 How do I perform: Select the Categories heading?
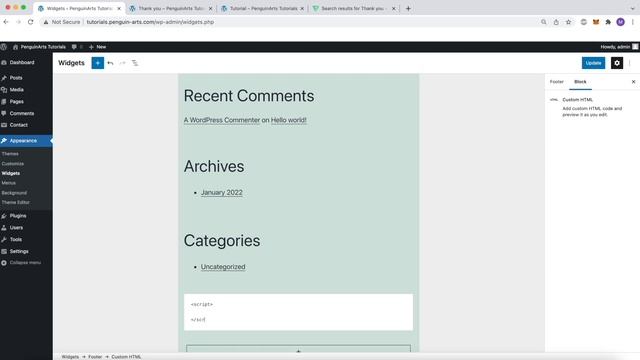coord(222,240)
